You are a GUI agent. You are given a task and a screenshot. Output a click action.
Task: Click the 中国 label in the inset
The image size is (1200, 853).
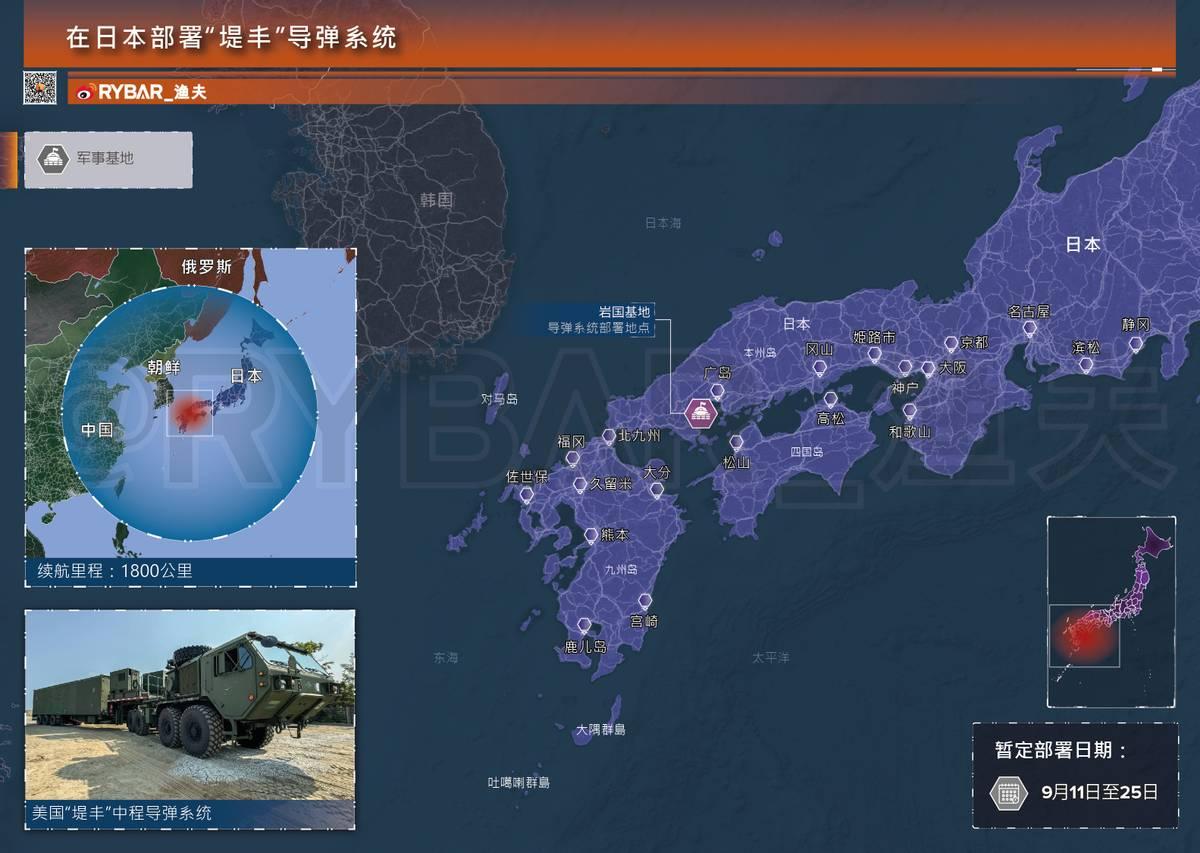[97, 430]
